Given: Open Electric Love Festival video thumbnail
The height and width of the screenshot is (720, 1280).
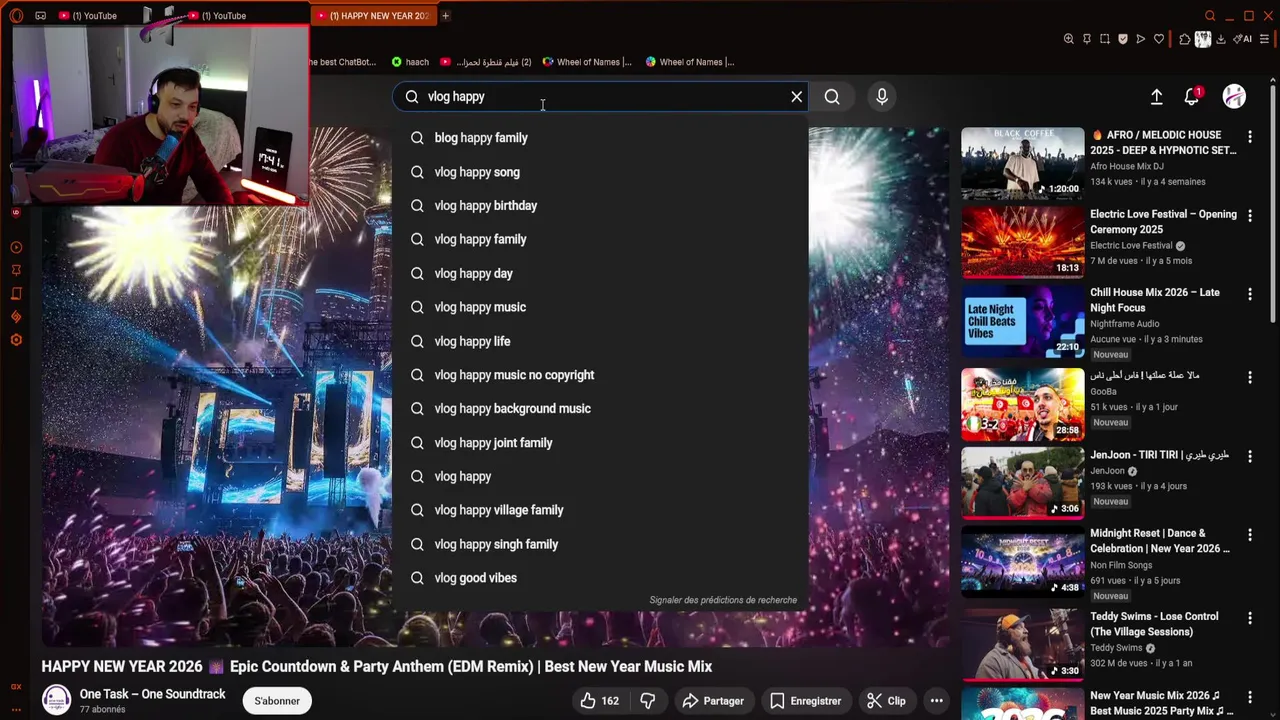Looking at the screenshot, I should click(x=1022, y=242).
